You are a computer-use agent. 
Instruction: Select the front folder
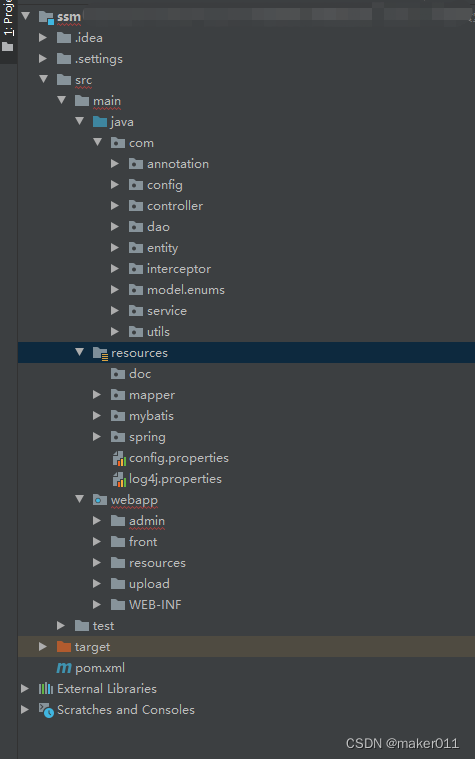[143, 542]
